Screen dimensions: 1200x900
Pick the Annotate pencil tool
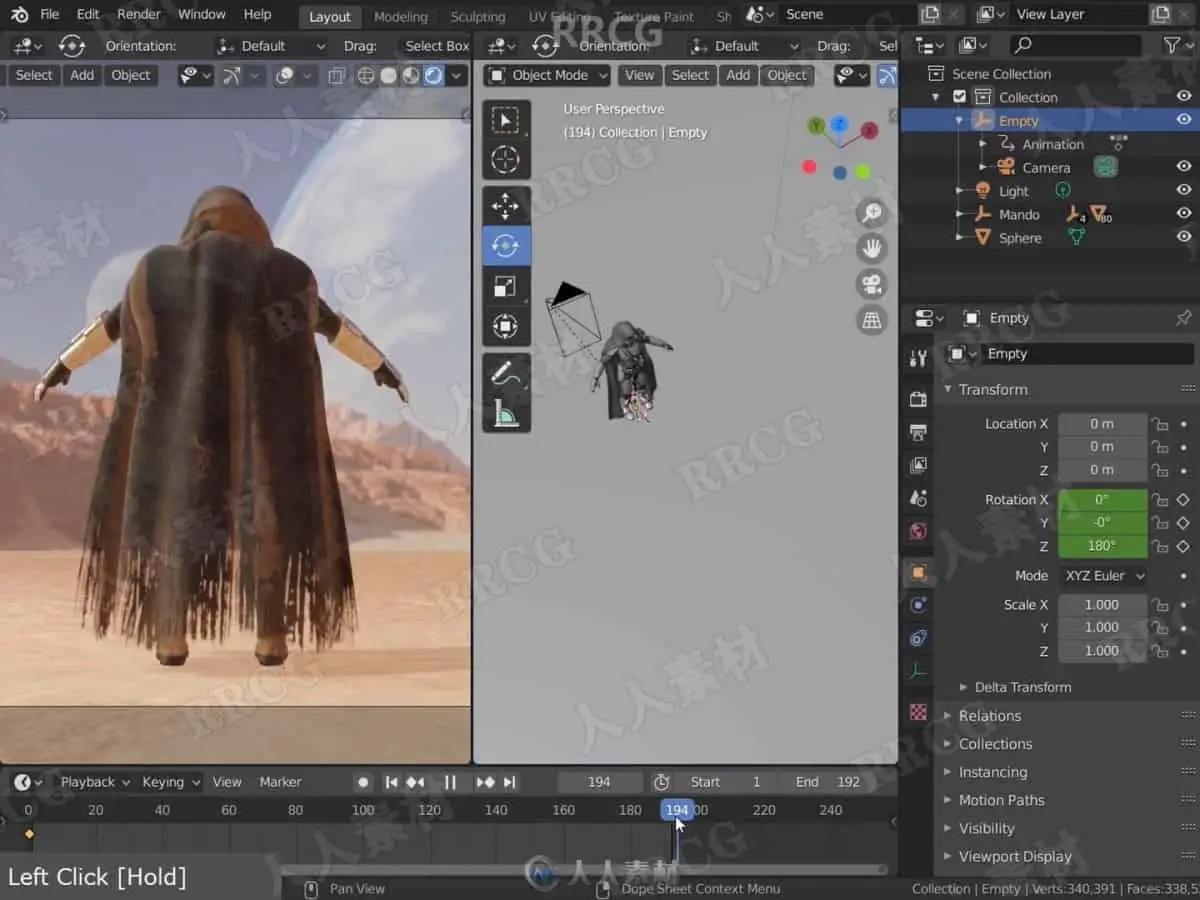pyautogui.click(x=506, y=373)
